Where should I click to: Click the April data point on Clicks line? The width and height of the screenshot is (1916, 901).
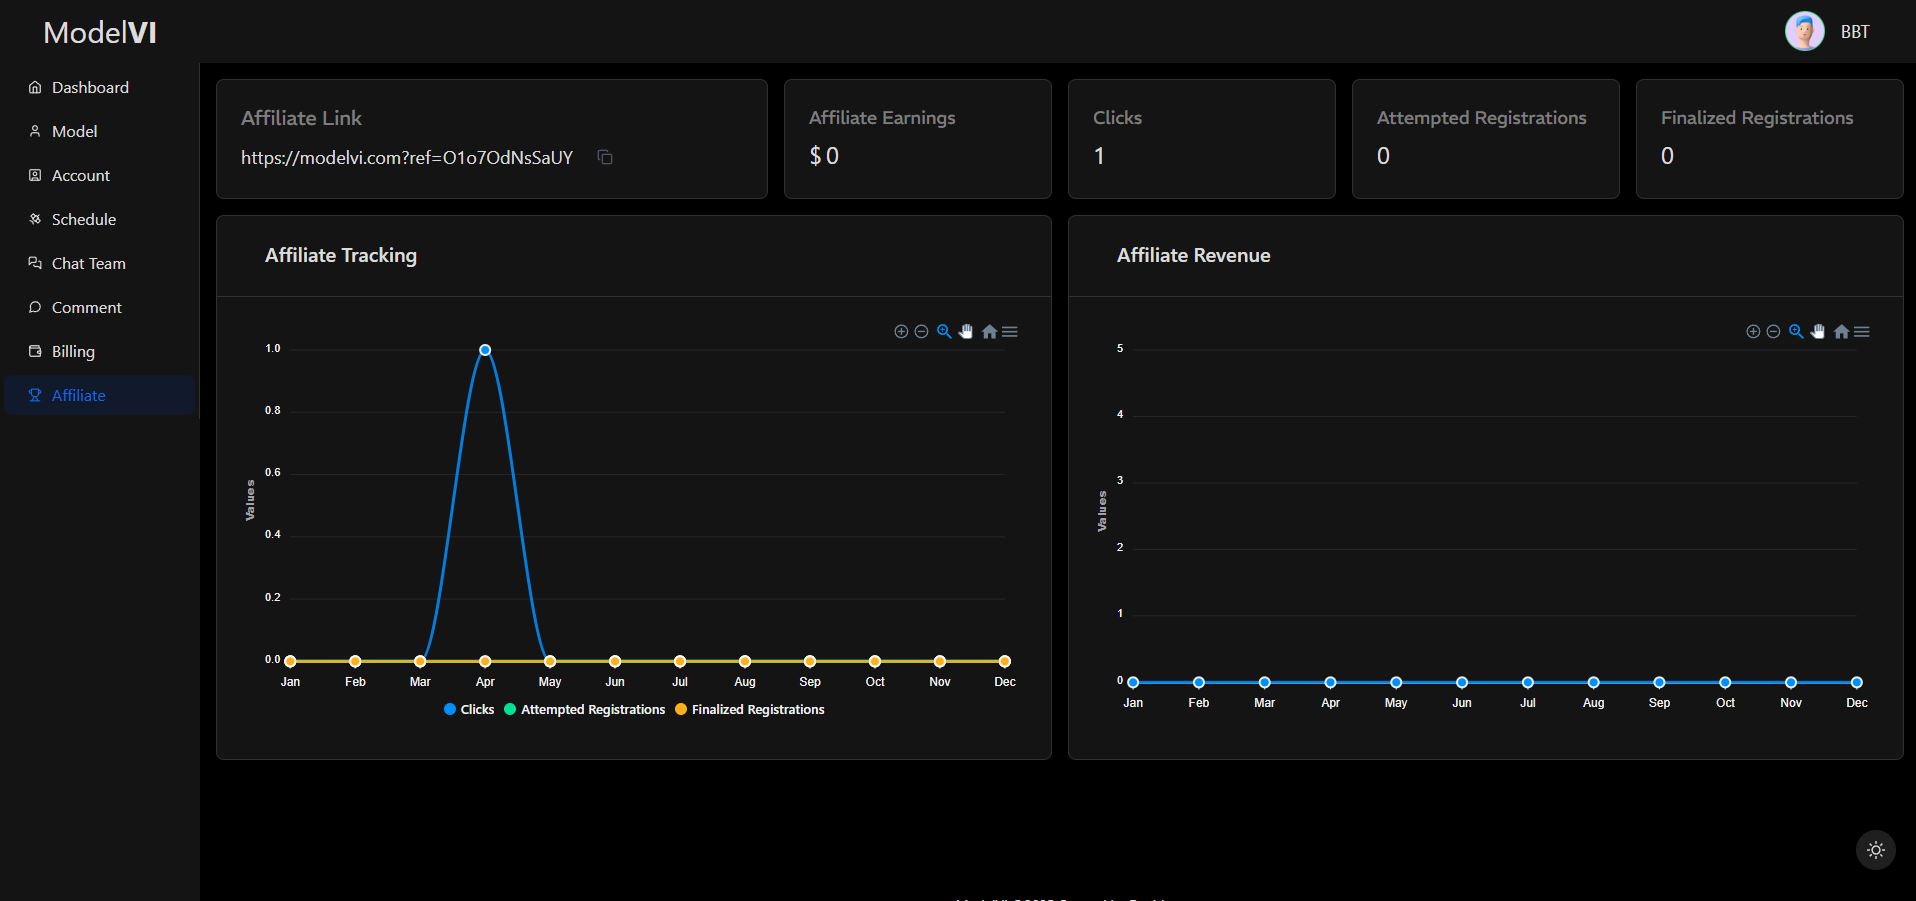click(485, 350)
